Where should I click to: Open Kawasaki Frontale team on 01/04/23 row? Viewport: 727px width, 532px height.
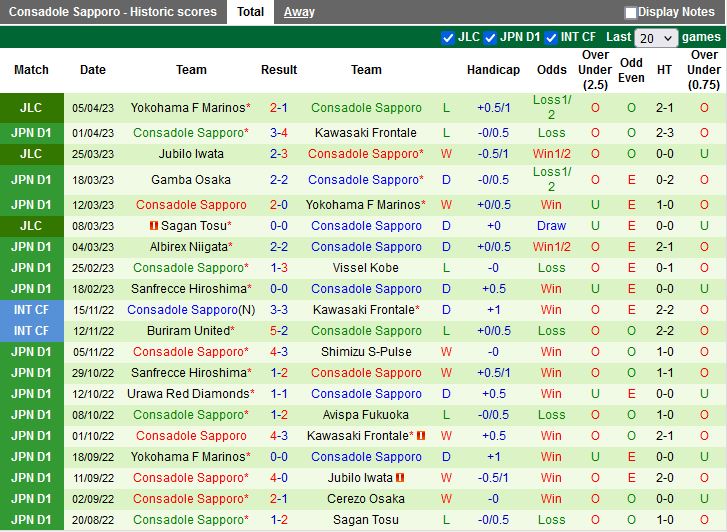point(366,133)
